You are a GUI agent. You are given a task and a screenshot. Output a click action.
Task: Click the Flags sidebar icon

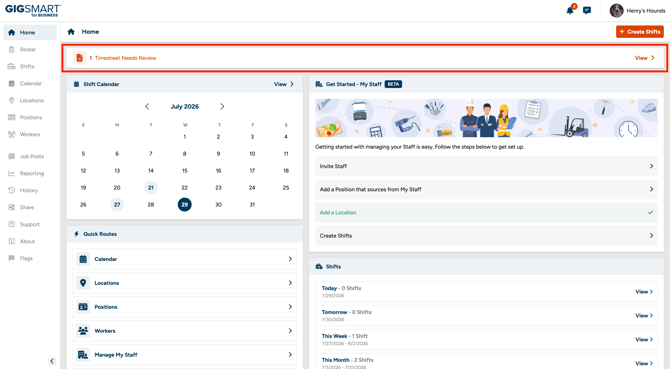click(12, 258)
